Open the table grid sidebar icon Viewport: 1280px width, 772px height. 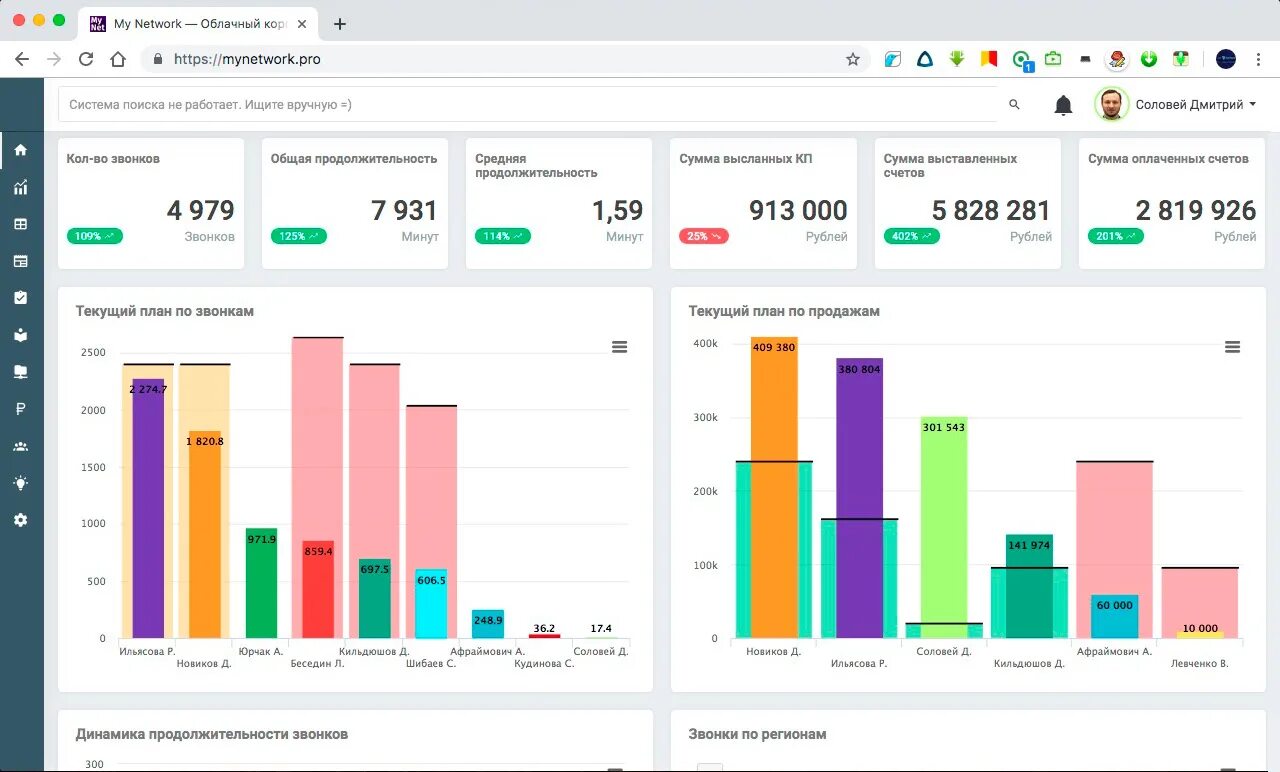[20, 224]
